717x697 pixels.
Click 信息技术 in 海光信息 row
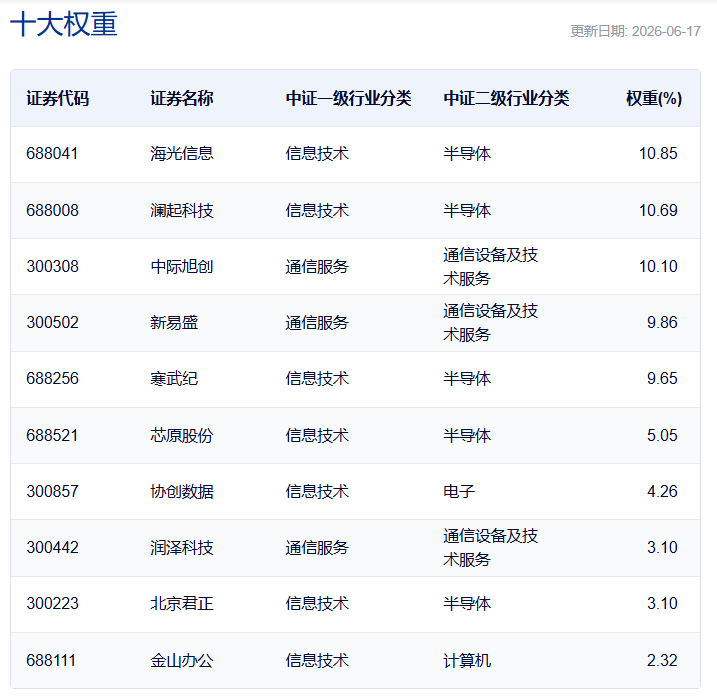tap(317, 154)
